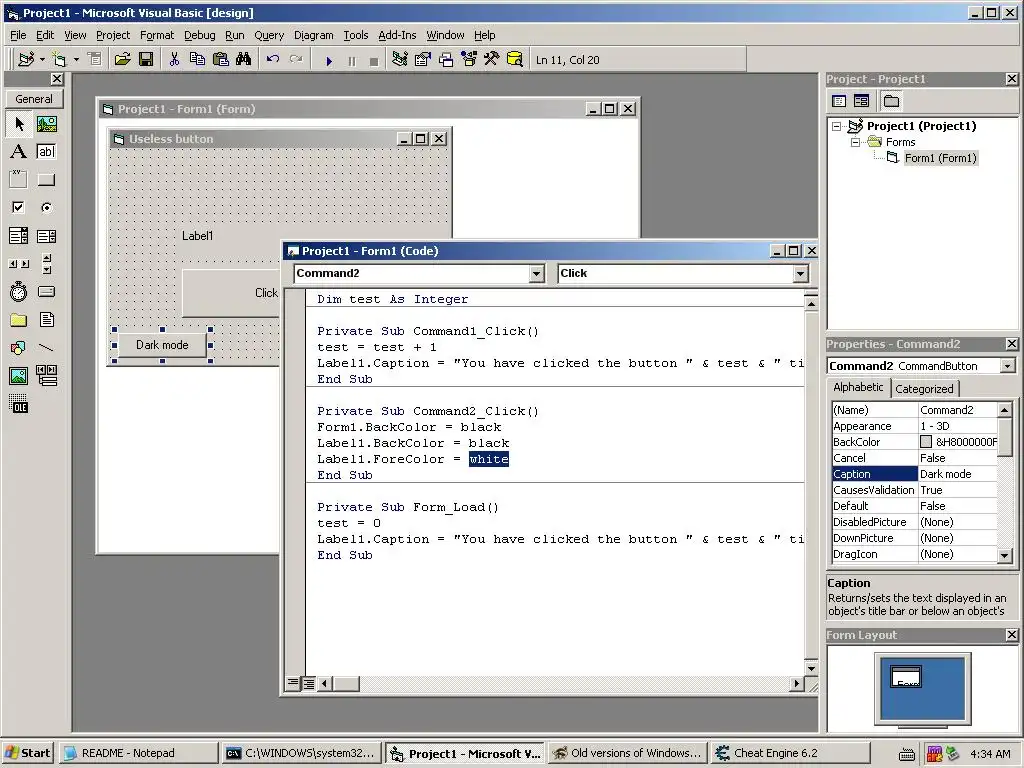
Task: Collapse the Project1 tree node
Action: [837, 127]
